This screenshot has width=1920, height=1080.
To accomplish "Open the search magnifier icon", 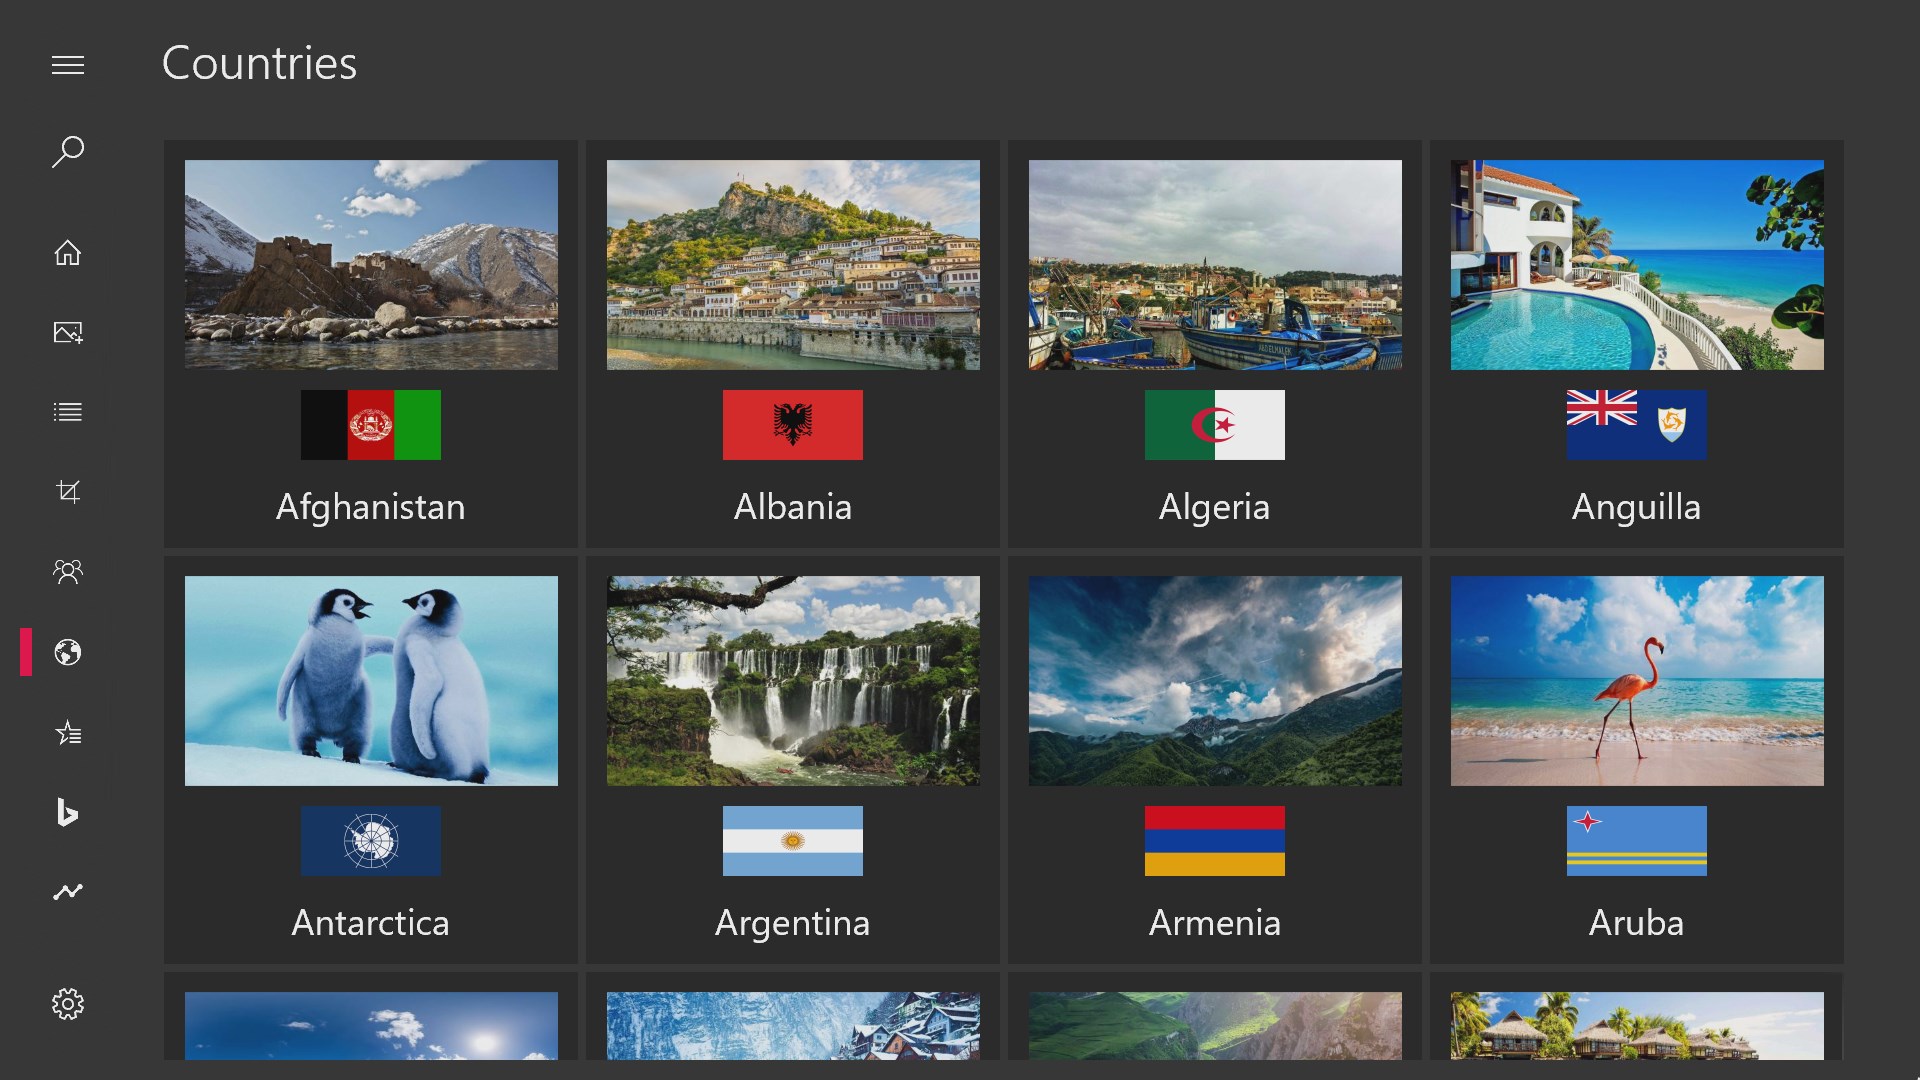I will [x=68, y=152].
